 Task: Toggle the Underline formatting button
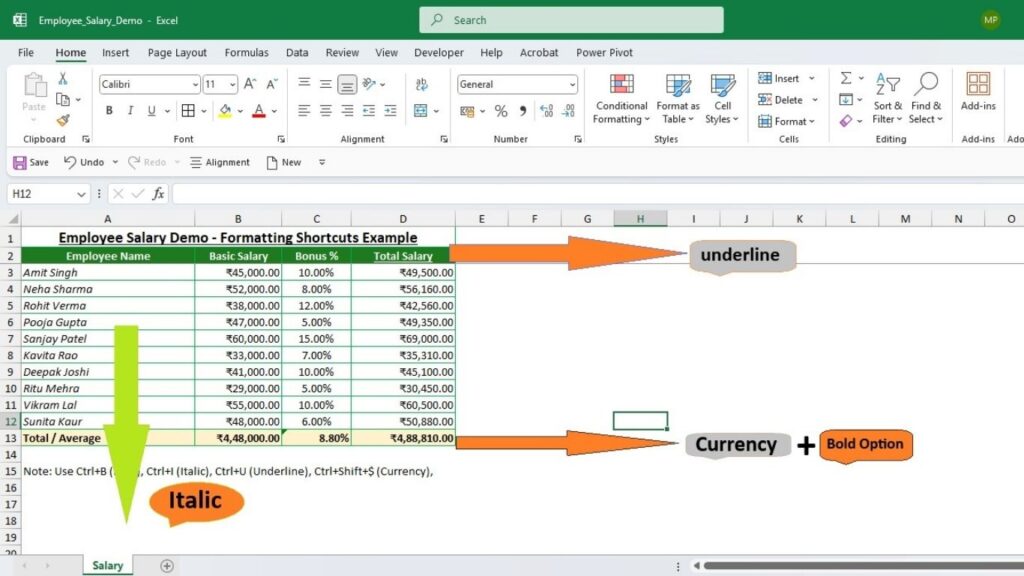(151, 110)
